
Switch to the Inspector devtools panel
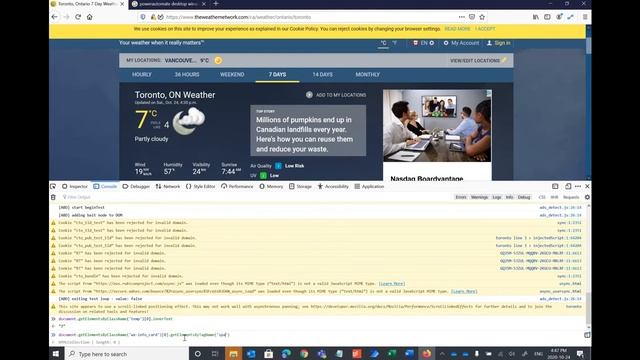(75, 187)
